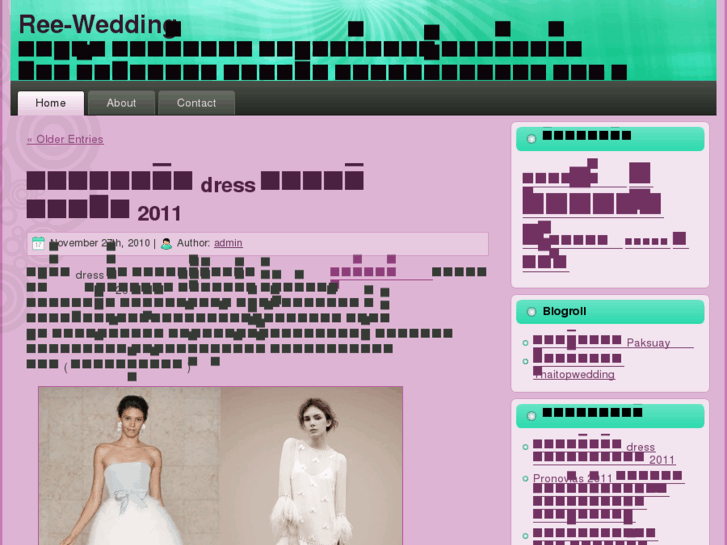Image resolution: width=727 pixels, height=545 pixels.
Task: Click the calendar icon beside the post date
Action: 38,243
